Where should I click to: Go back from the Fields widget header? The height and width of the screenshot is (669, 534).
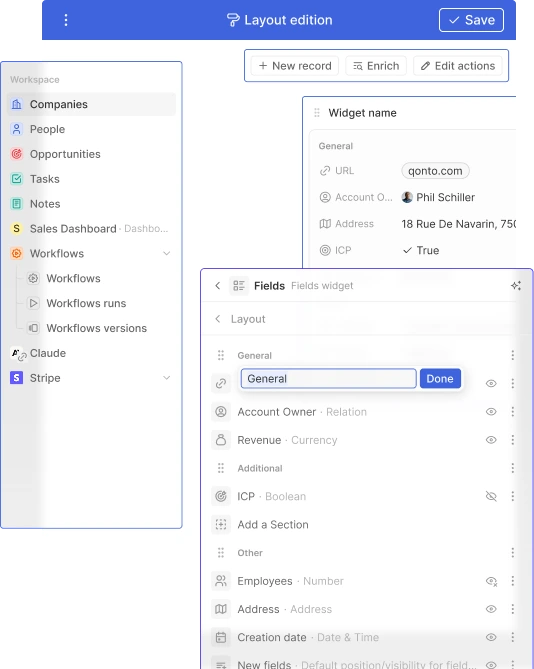pos(218,285)
